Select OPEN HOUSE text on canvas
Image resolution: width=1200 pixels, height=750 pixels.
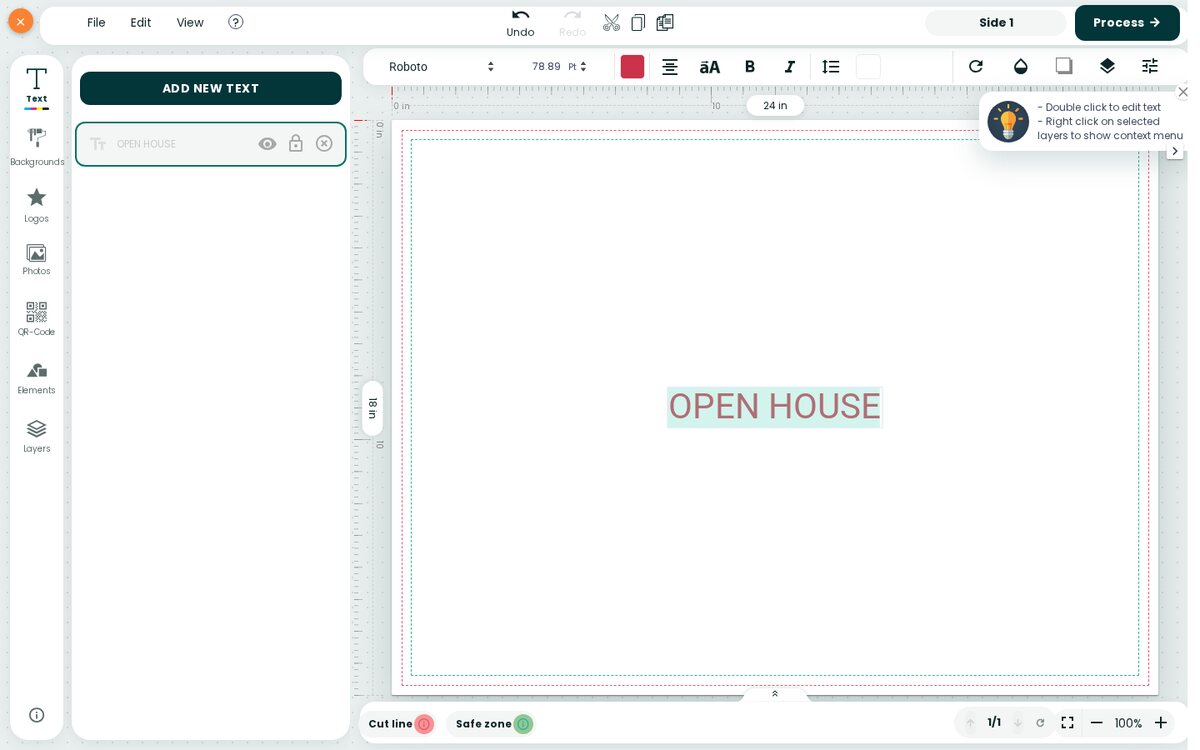774,407
